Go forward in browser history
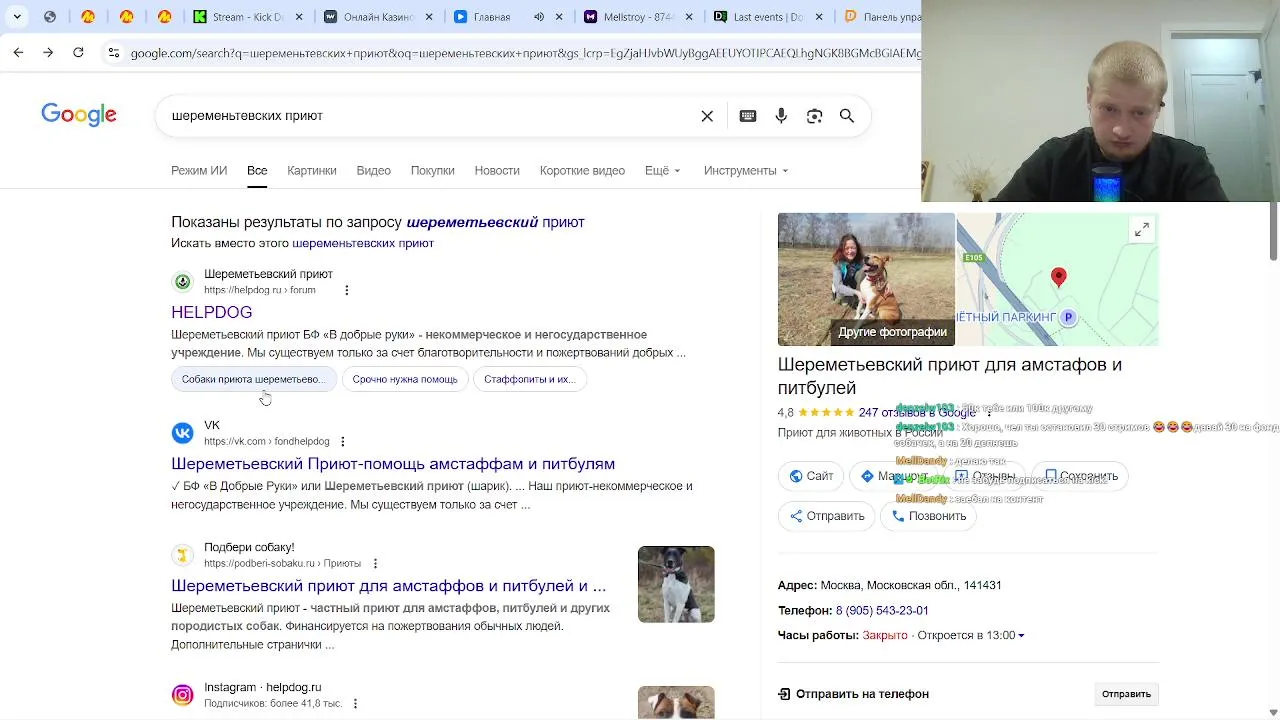 48,52
